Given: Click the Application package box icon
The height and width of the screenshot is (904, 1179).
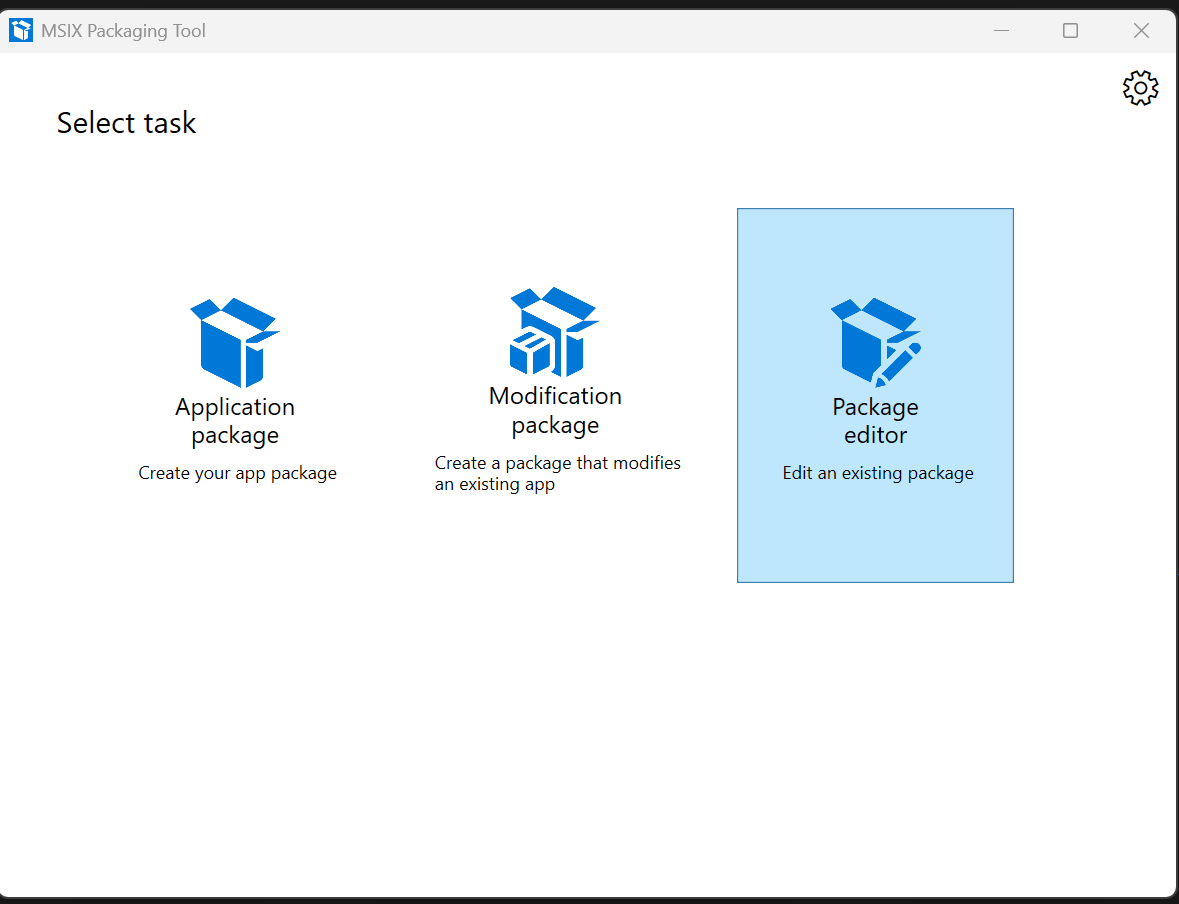Looking at the screenshot, I should (x=235, y=342).
